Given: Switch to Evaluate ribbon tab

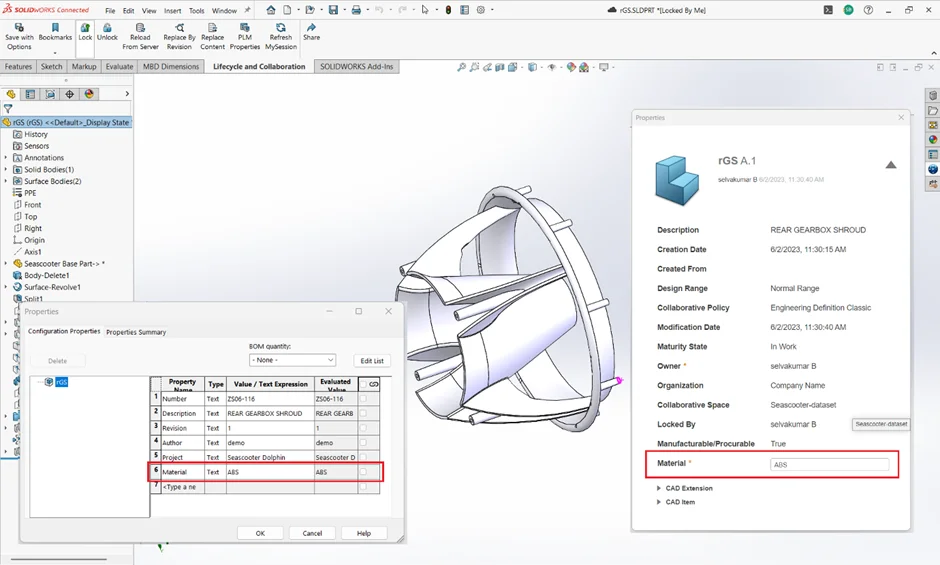Looking at the screenshot, I should coord(119,67).
